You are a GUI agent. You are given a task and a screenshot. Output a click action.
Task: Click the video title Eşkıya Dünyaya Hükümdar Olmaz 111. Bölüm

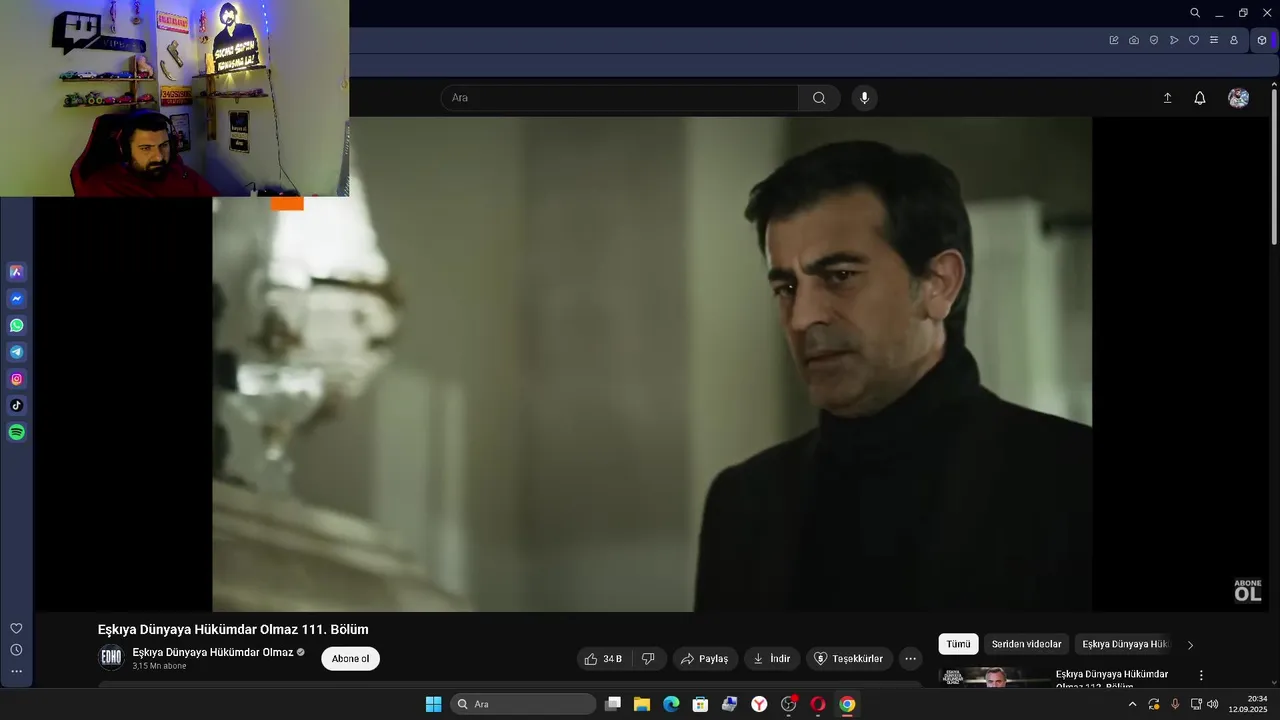pos(233,629)
